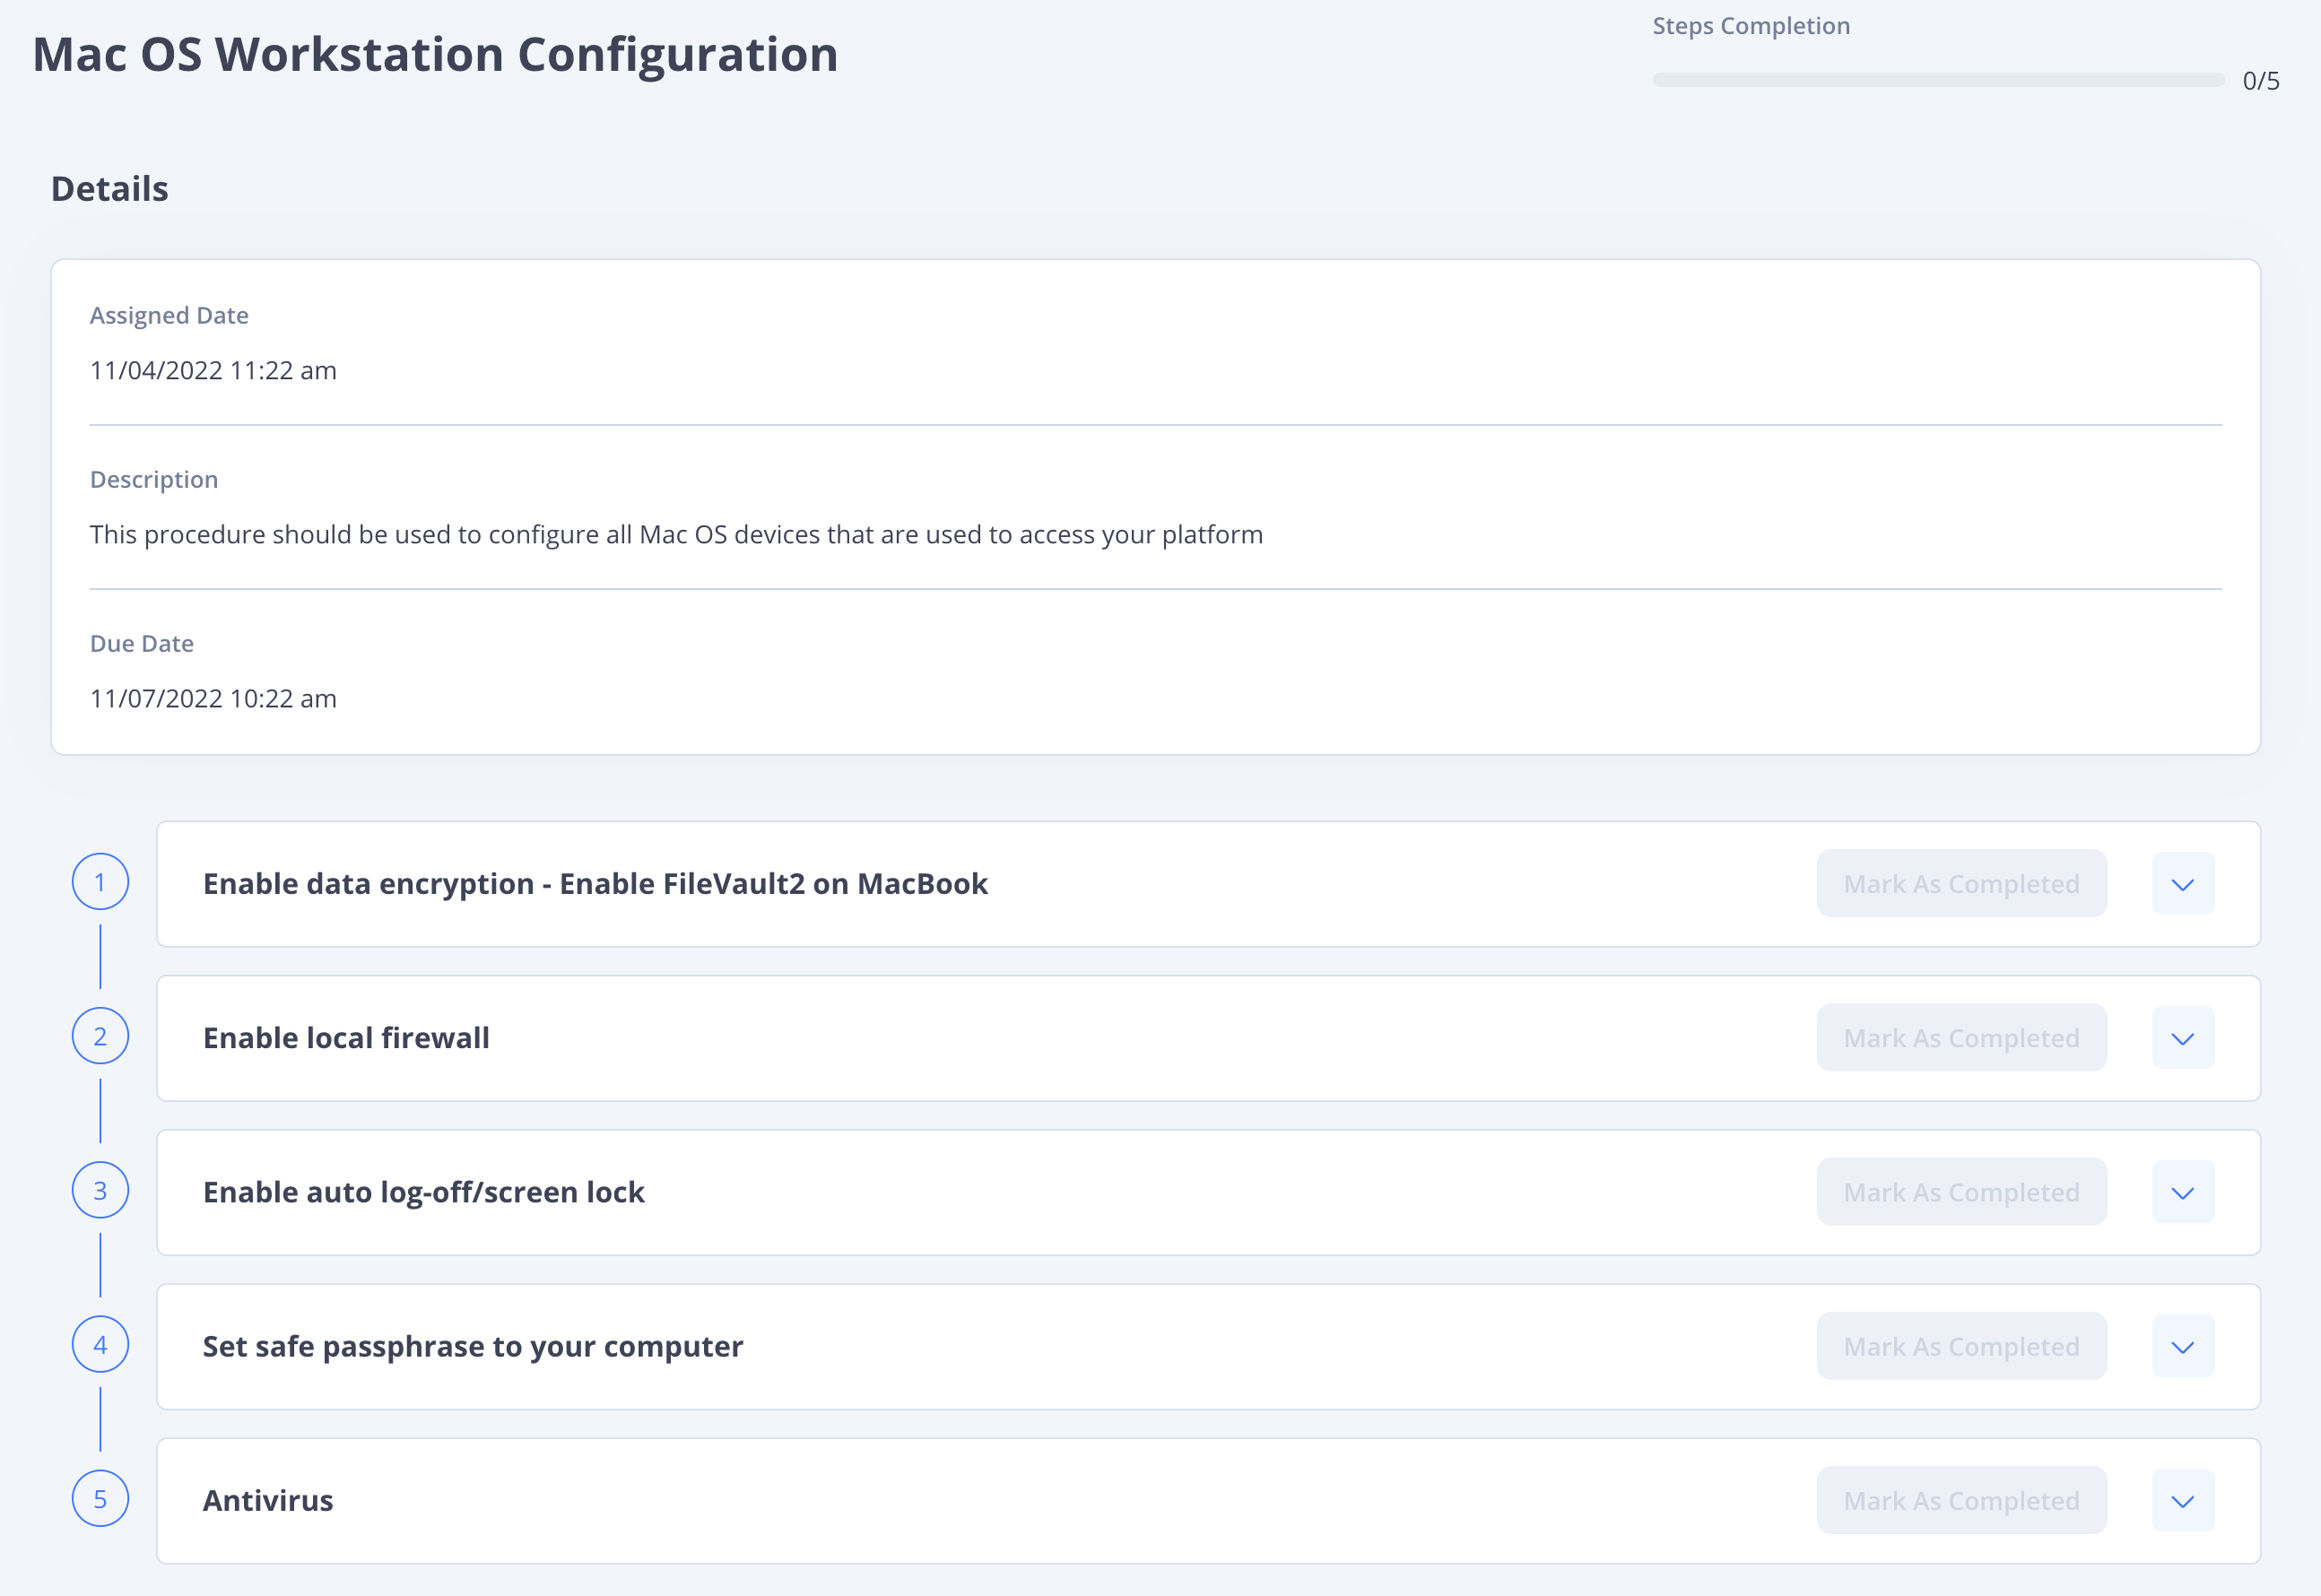
Task: Mark FileVault2 encryption step as completed
Action: coord(1961,884)
